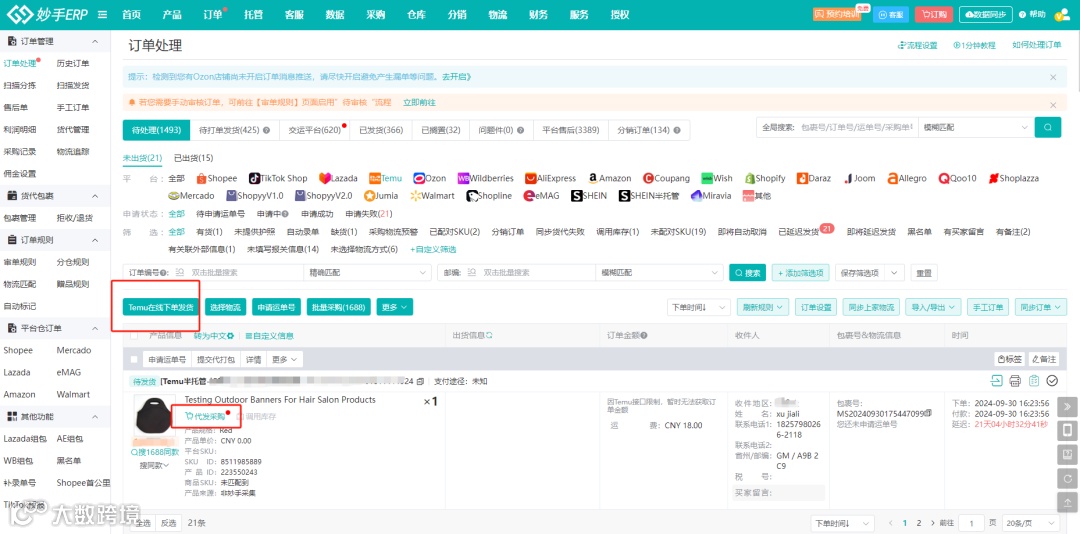Open the teal 更多 actions dropdown

[395, 307]
